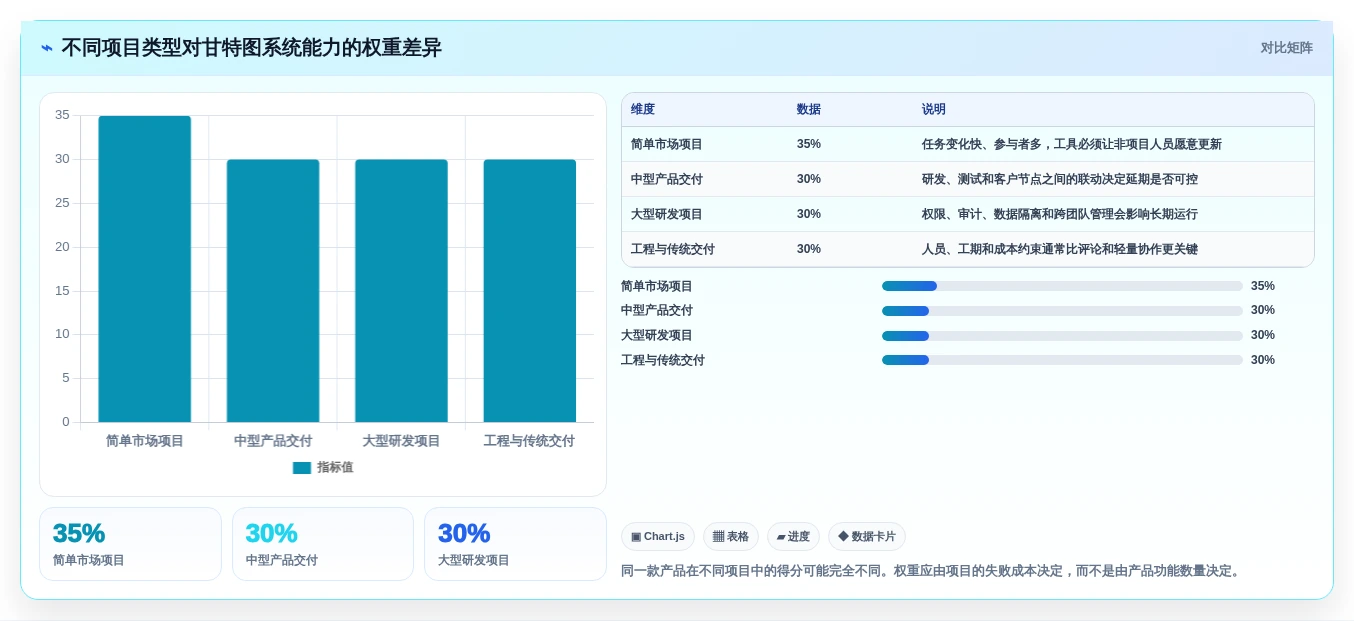Open the 35% 简单市场项目 data card

click(130, 544)
